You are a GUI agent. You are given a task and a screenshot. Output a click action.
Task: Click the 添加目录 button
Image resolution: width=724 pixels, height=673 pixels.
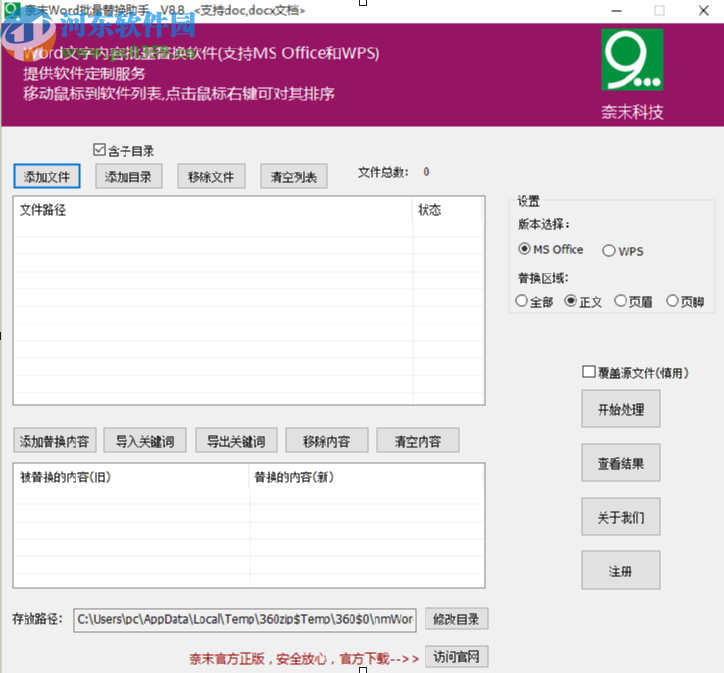(x=128, y=176)
